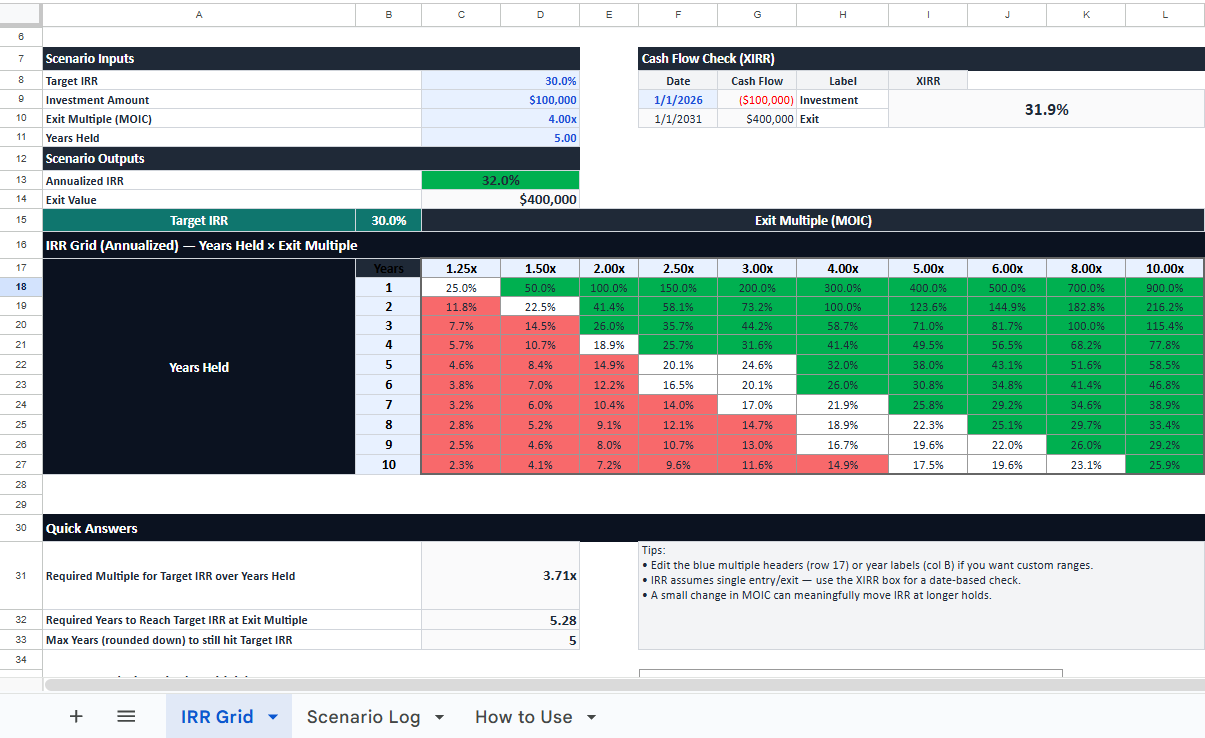Select the XIRR result cell showing 31.9%
Screen dimensions: 1205x738
pos(1046,109)
